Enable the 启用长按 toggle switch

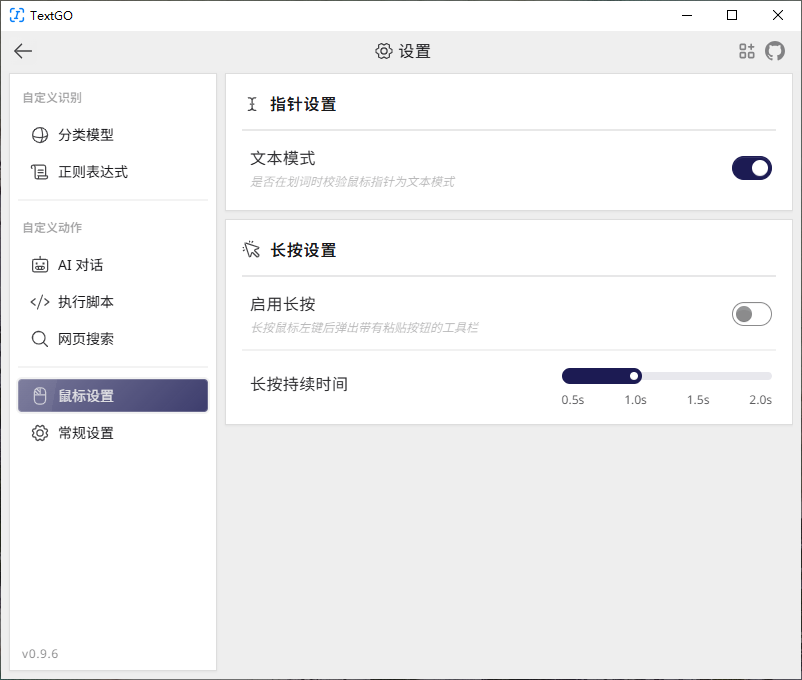[752, 314]
